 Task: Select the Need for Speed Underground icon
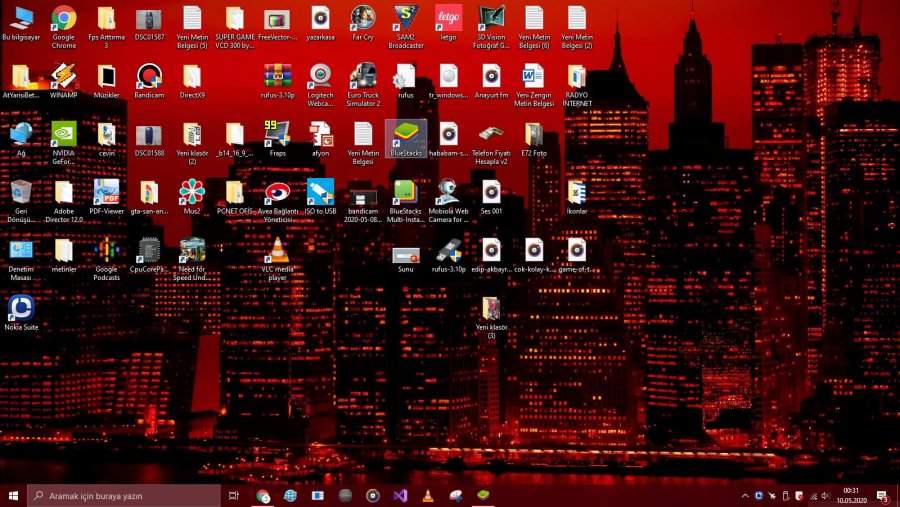pyautogui.click(x=192, y=260)
